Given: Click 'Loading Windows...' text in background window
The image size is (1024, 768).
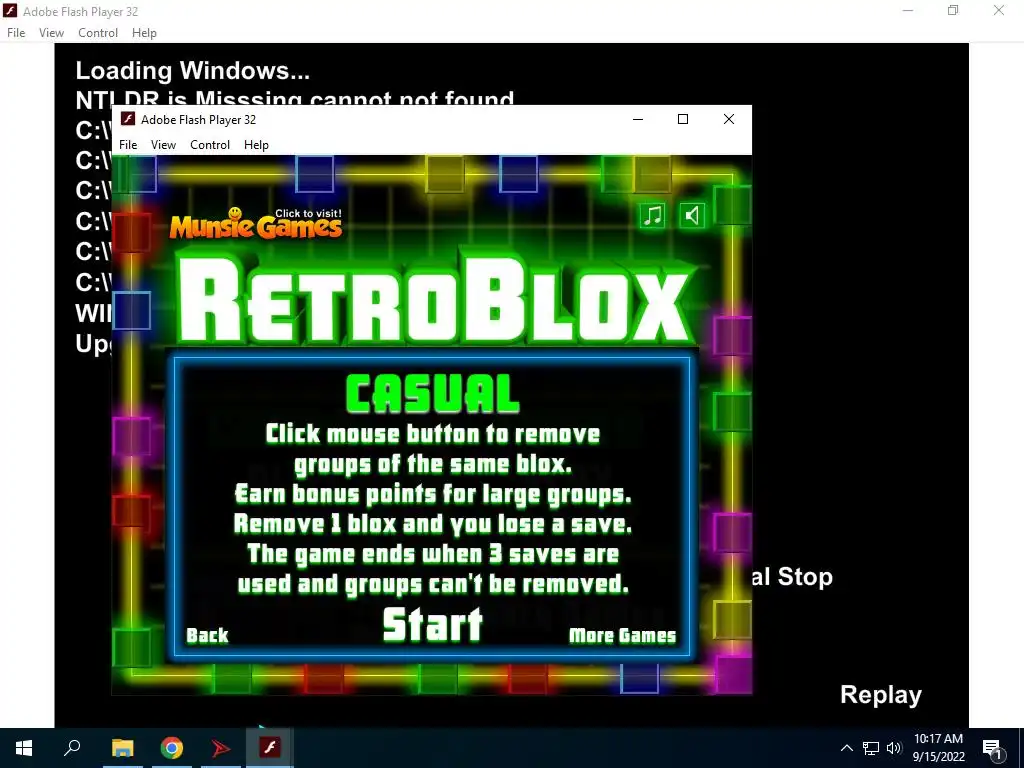Looking at the screenshot, I should (x=193, y=71).
